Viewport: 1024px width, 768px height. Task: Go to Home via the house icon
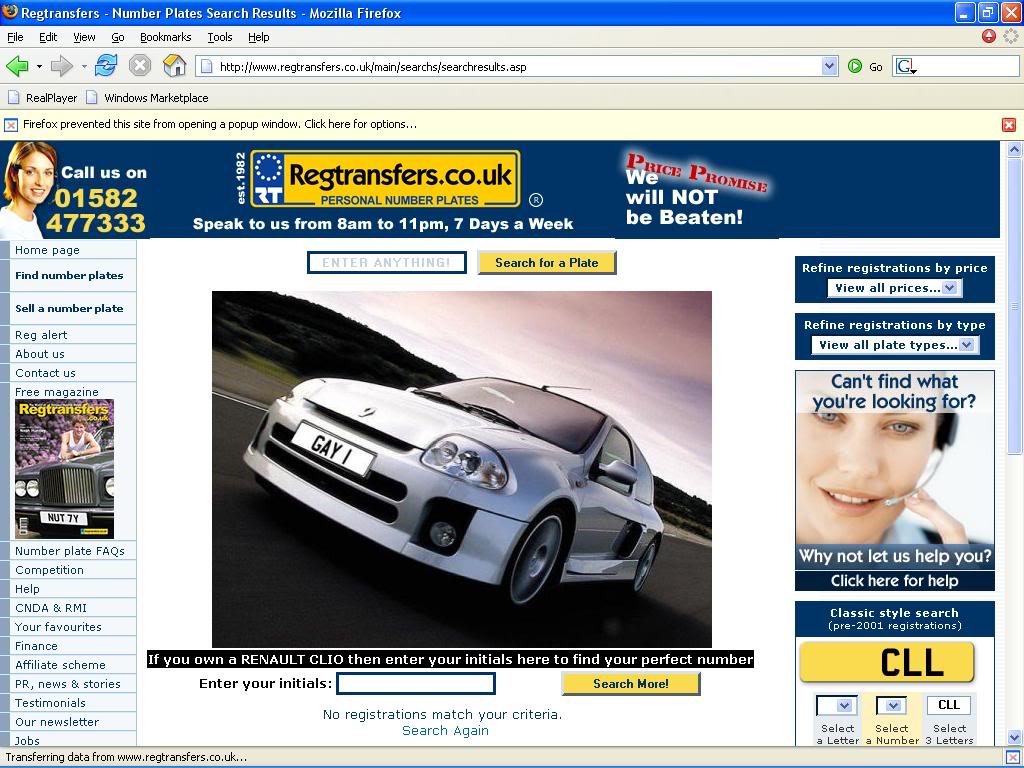tap(175, 67)
